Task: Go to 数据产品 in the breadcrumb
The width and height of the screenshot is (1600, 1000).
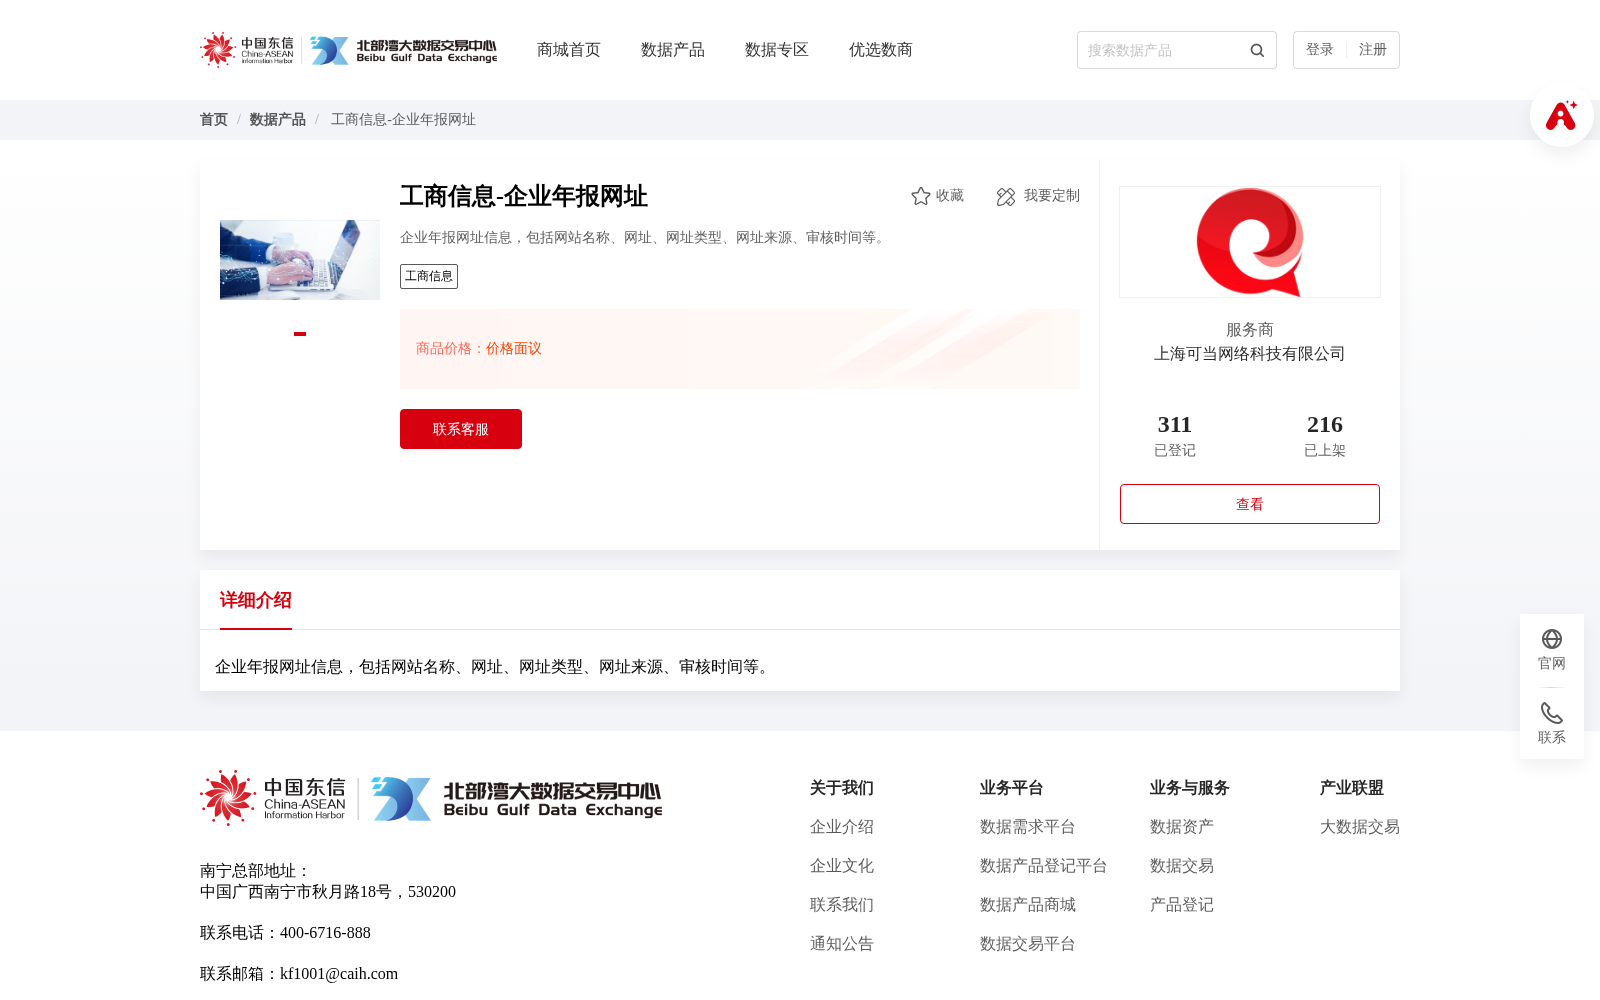Action: click(x=278, y=120)
